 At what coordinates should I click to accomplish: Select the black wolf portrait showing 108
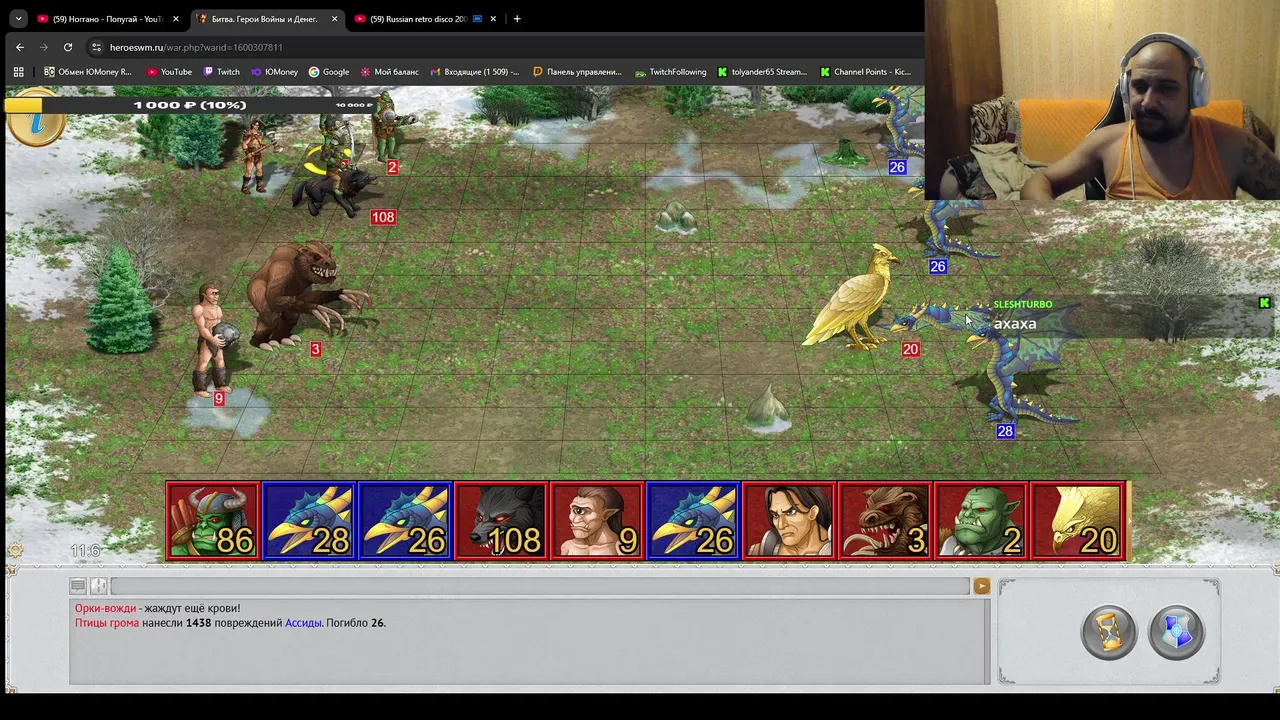501,521
